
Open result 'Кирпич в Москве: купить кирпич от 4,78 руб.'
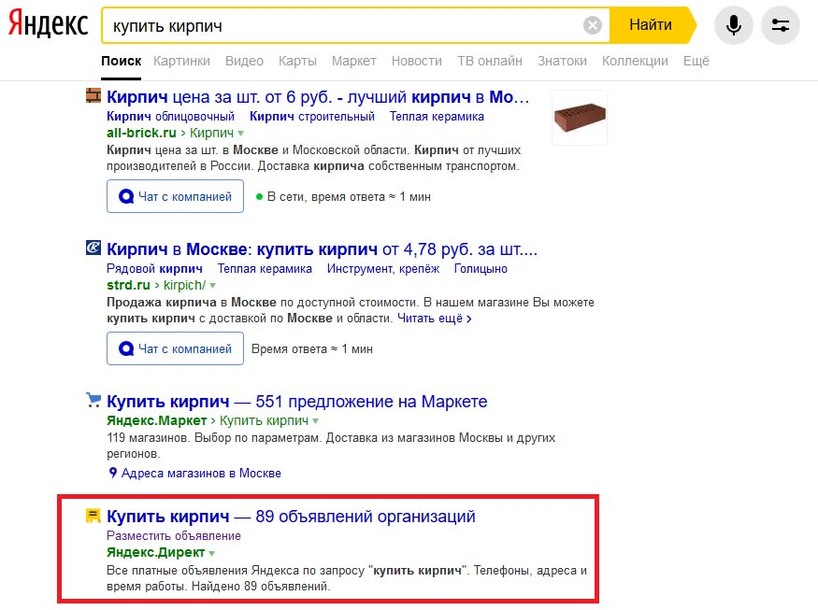coord(322,249)
